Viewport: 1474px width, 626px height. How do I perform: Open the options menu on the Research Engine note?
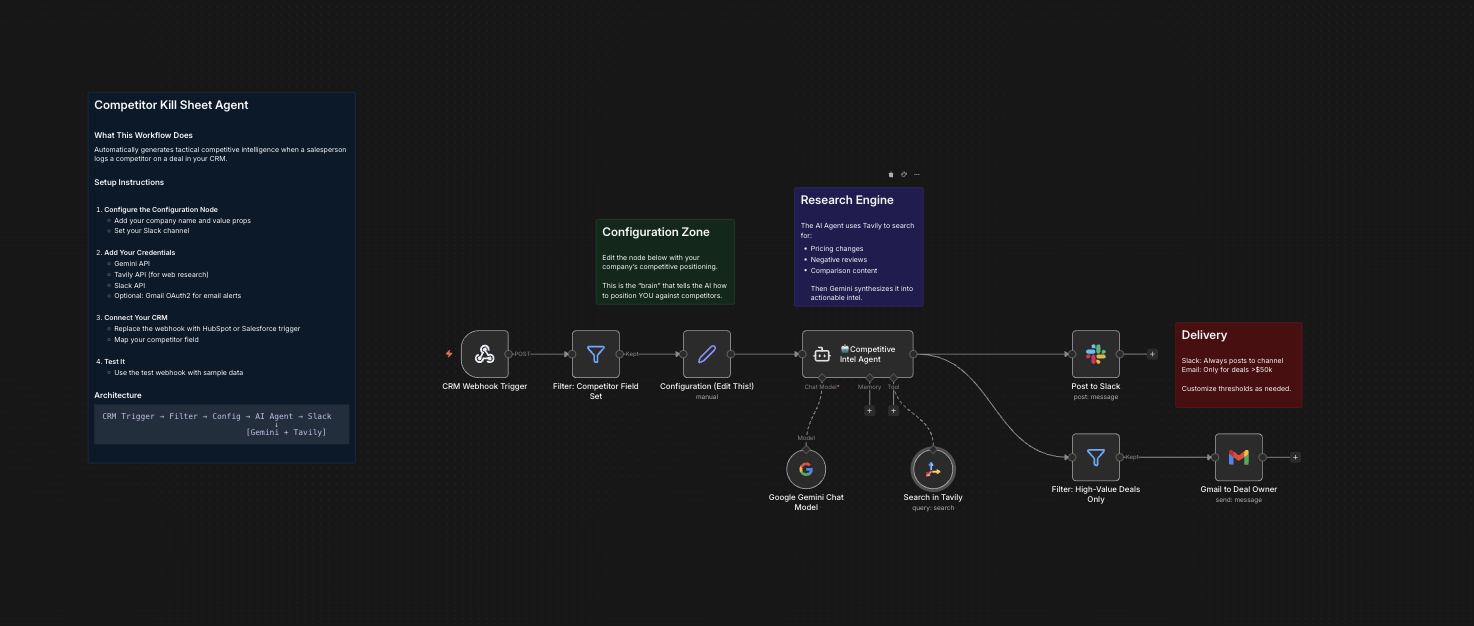pos(917,174)
